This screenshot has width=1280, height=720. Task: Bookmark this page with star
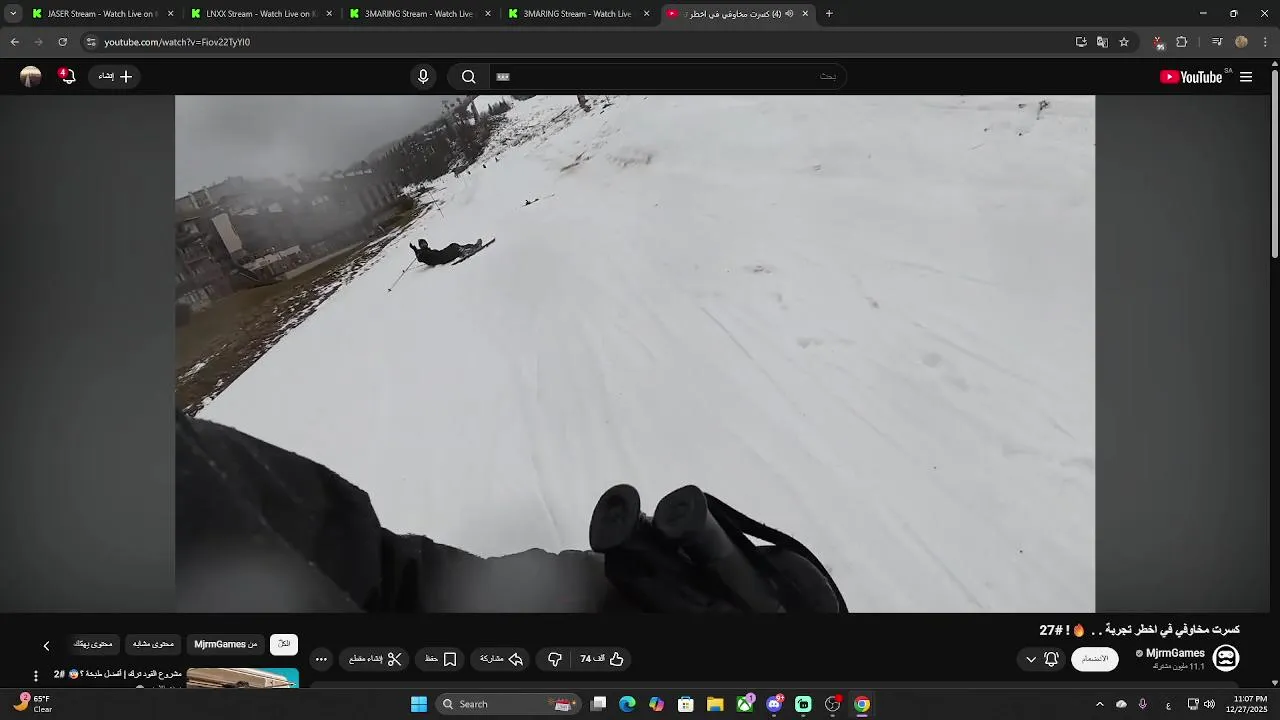coord(1124,42)
